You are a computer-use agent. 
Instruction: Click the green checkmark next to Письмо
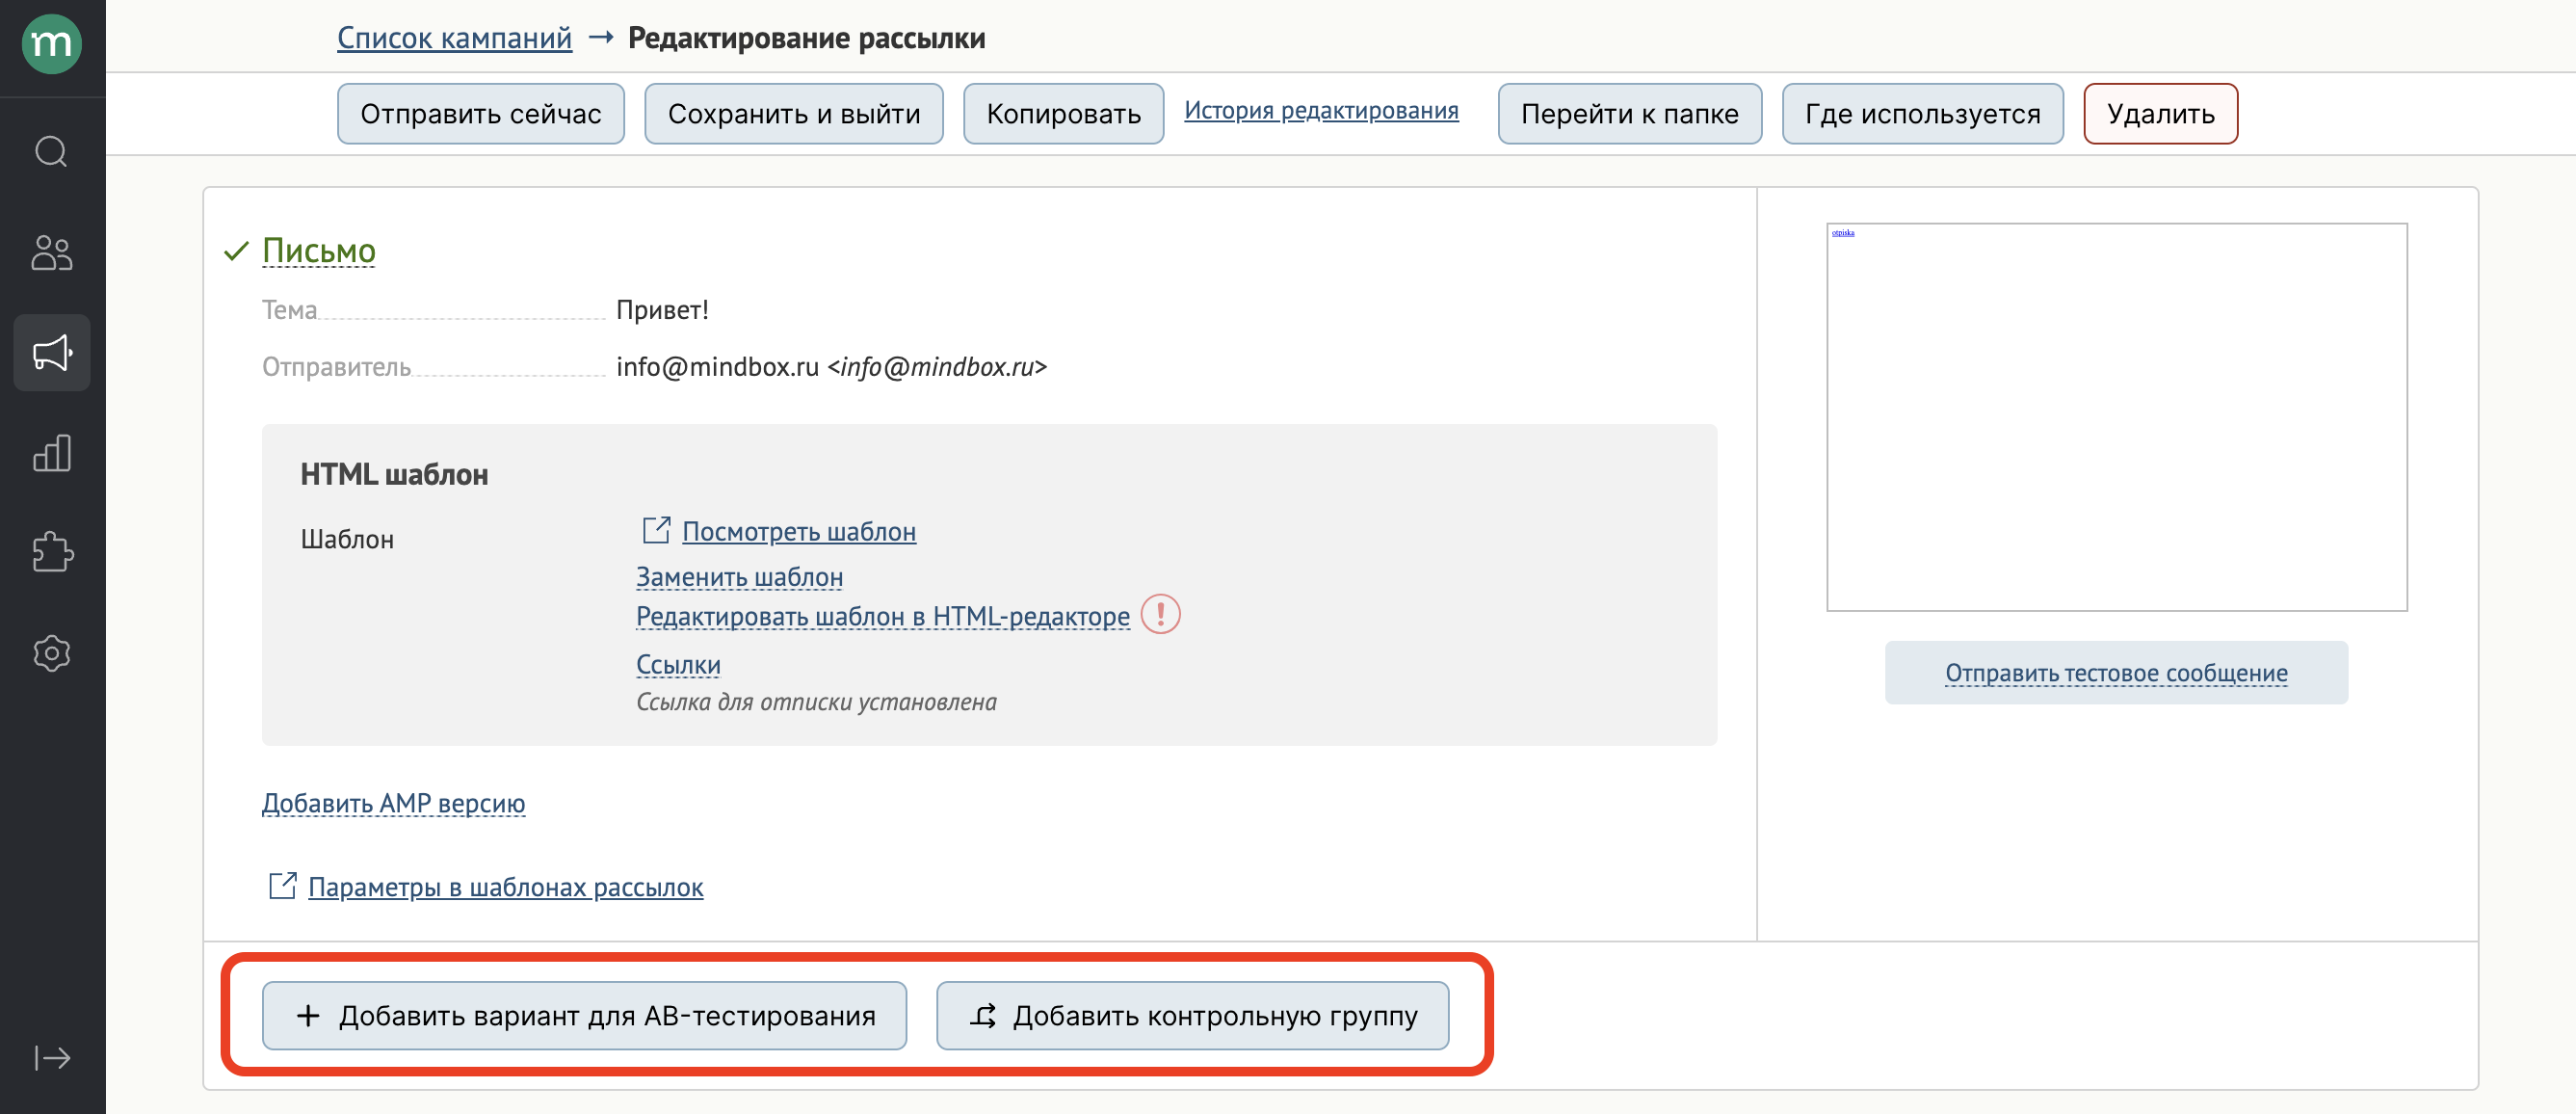236,251
